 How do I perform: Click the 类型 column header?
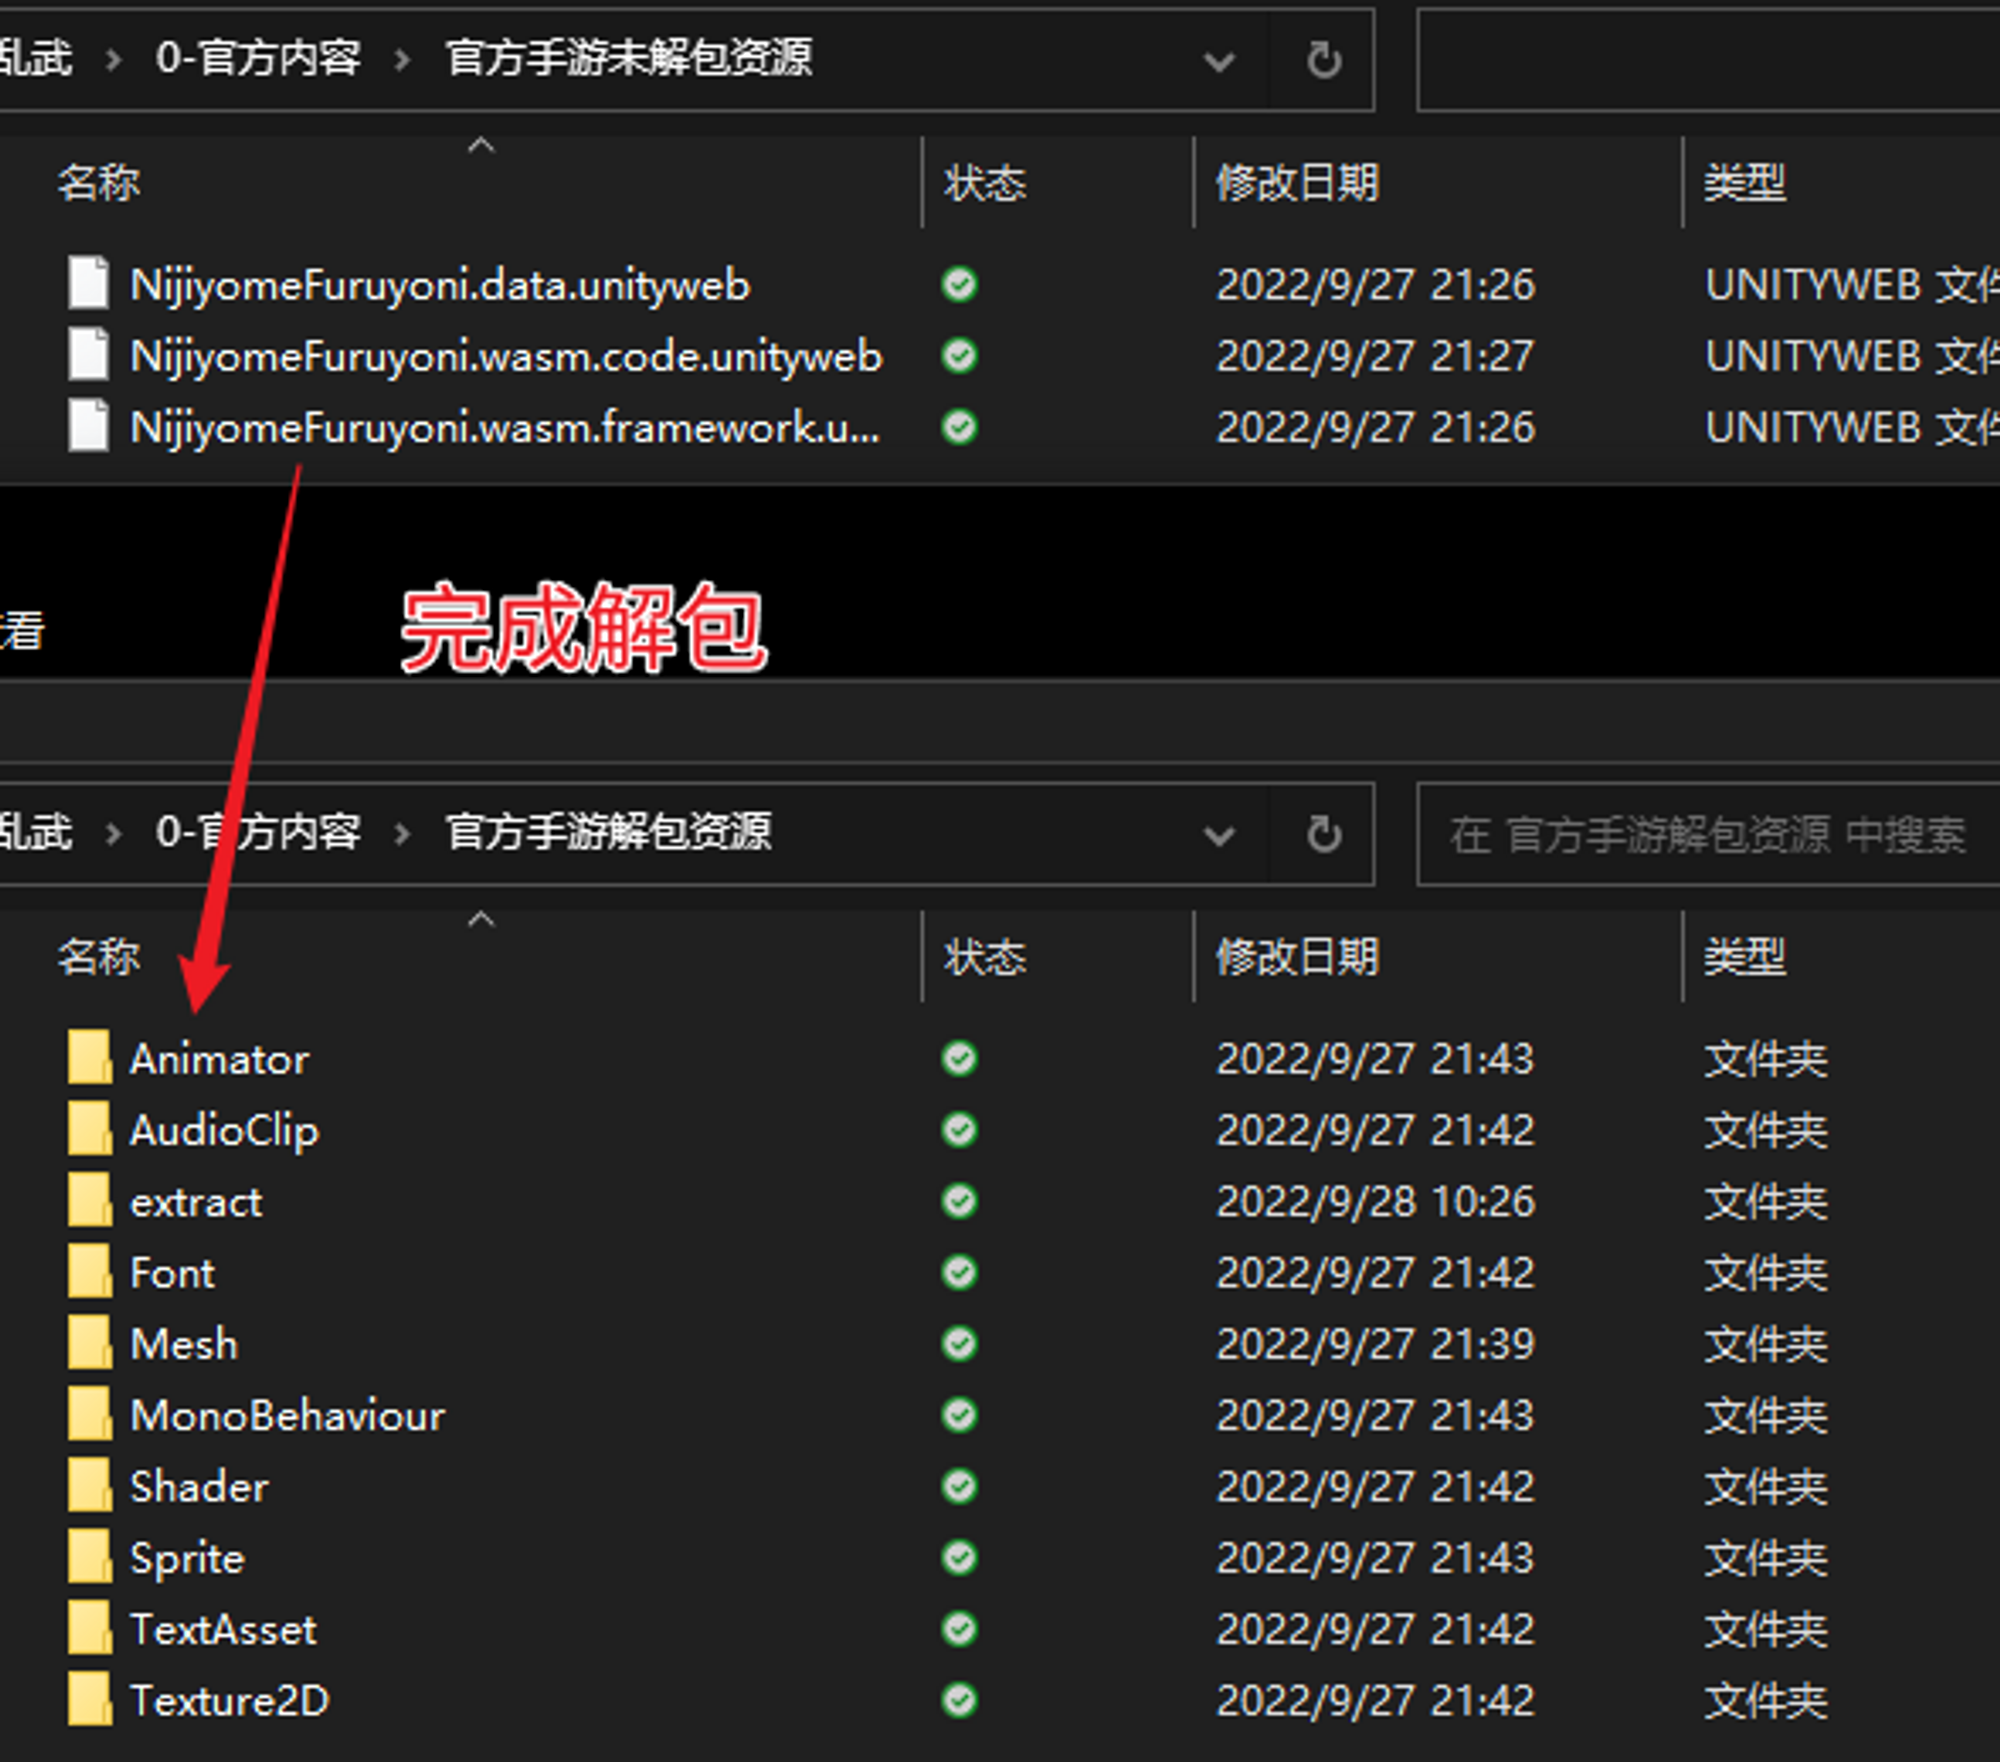tap(1743, 183)
